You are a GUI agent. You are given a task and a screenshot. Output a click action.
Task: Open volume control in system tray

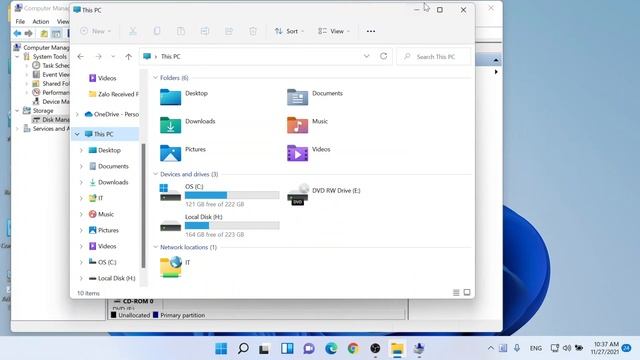tap(567, 348)
